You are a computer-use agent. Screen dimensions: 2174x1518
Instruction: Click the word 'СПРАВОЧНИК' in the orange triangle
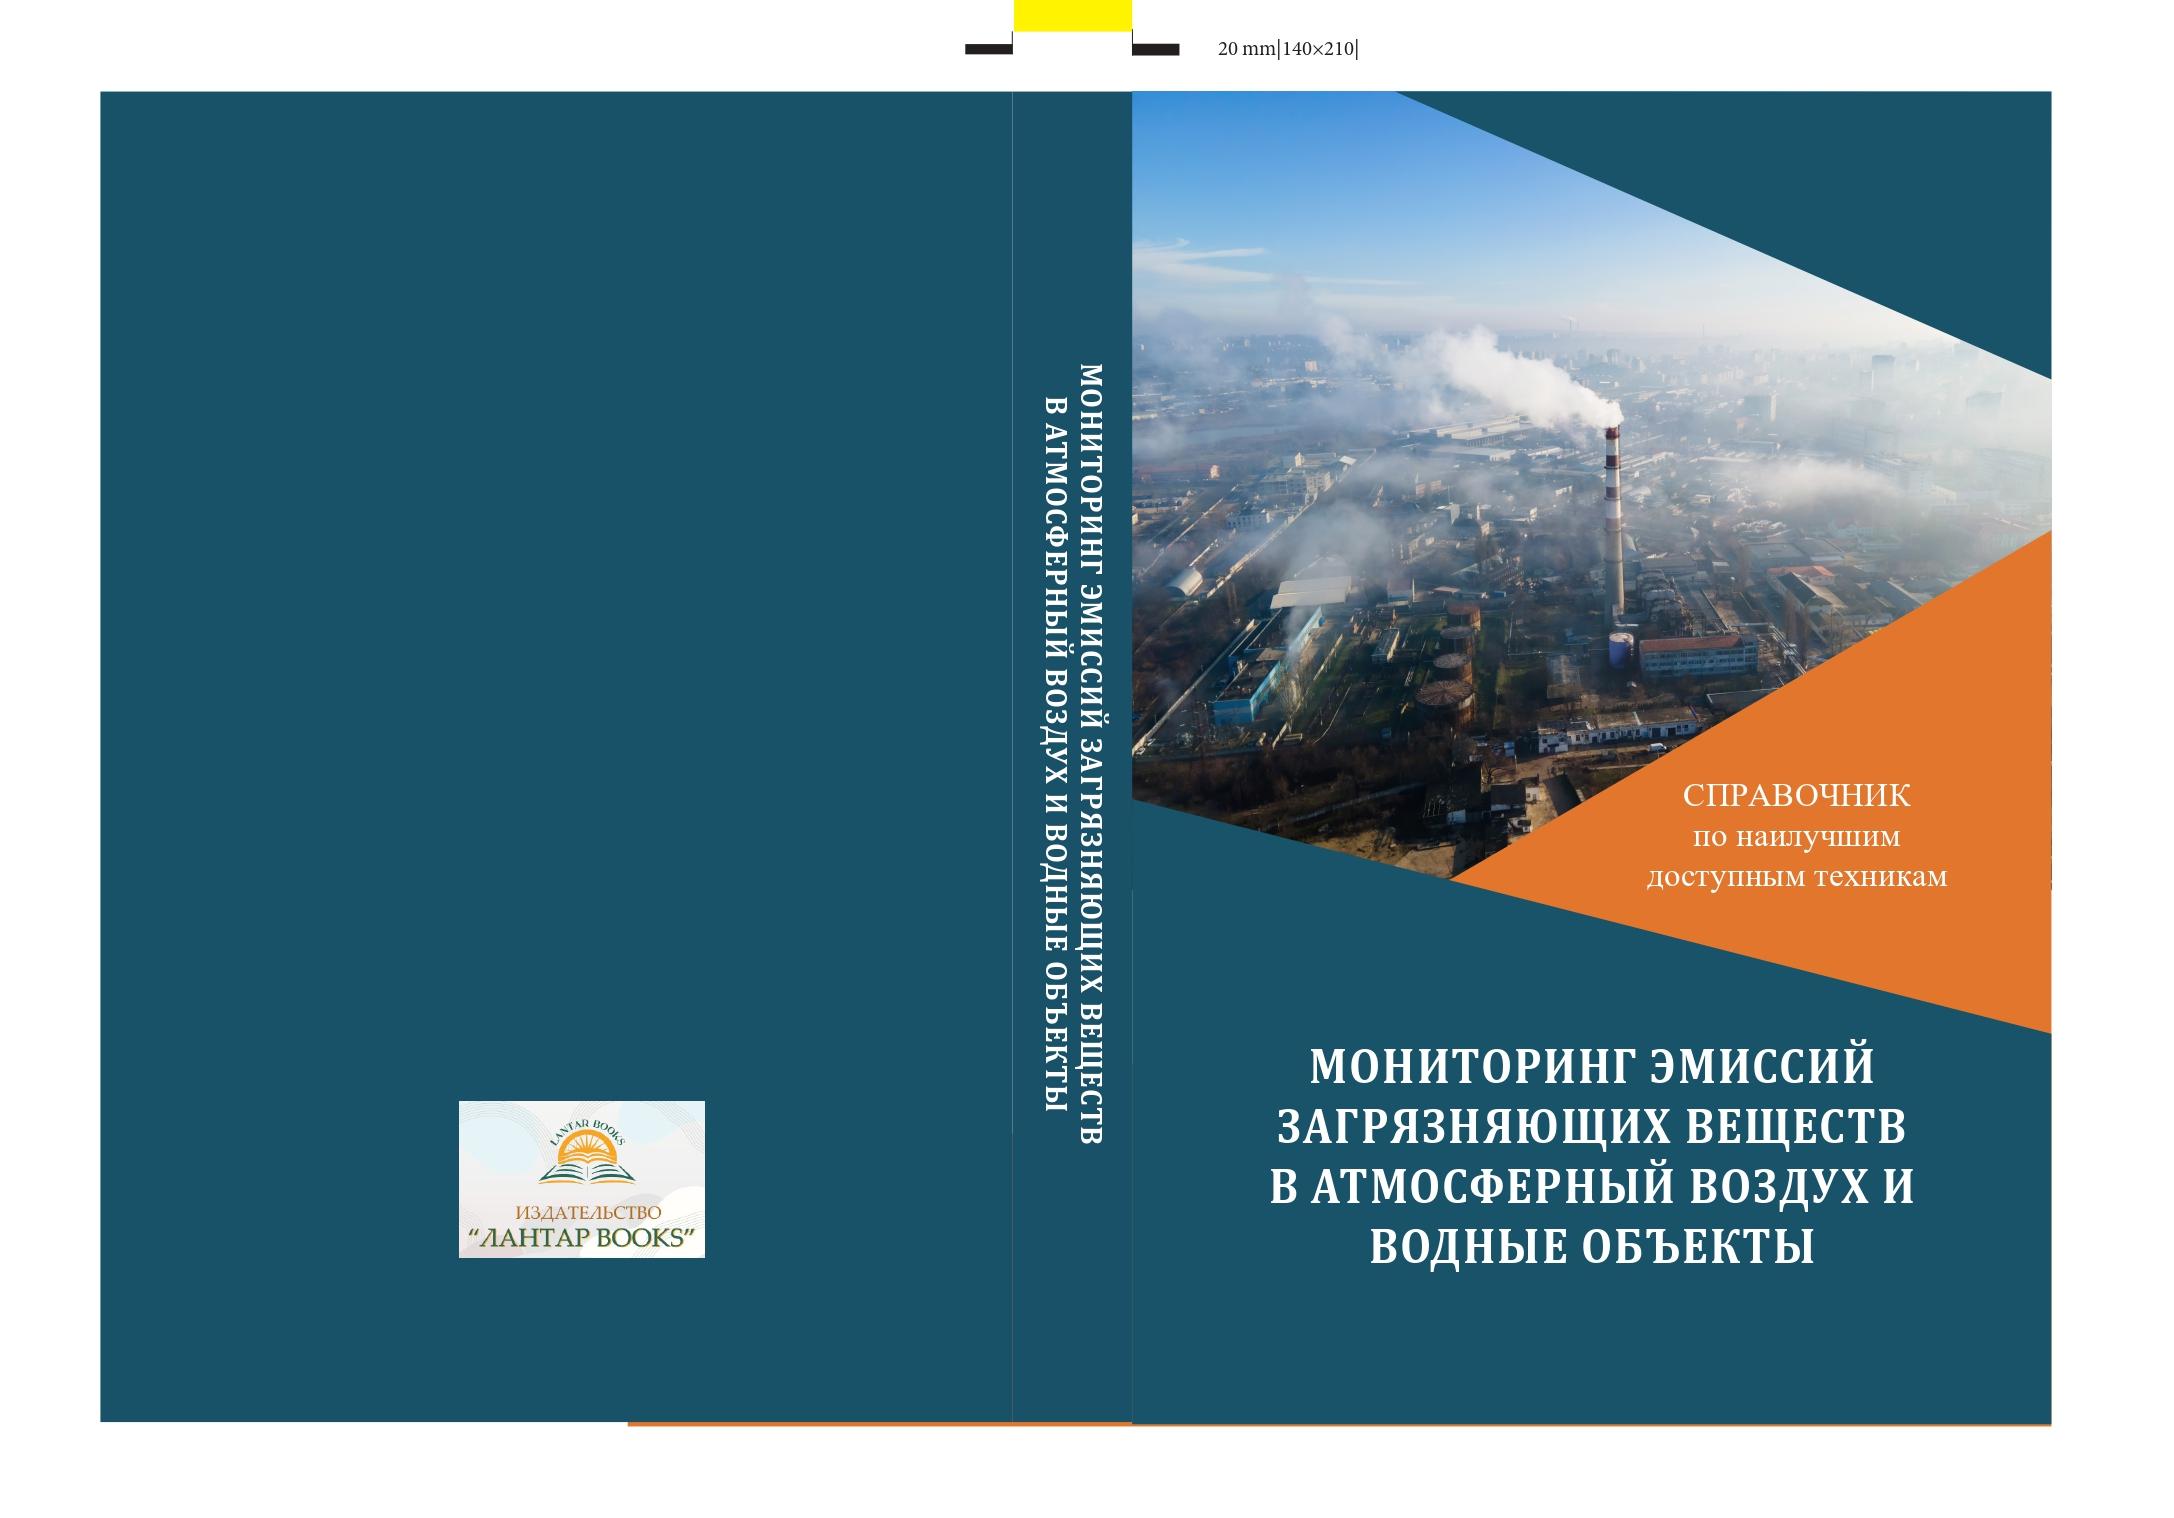[x=1796, y=796]
